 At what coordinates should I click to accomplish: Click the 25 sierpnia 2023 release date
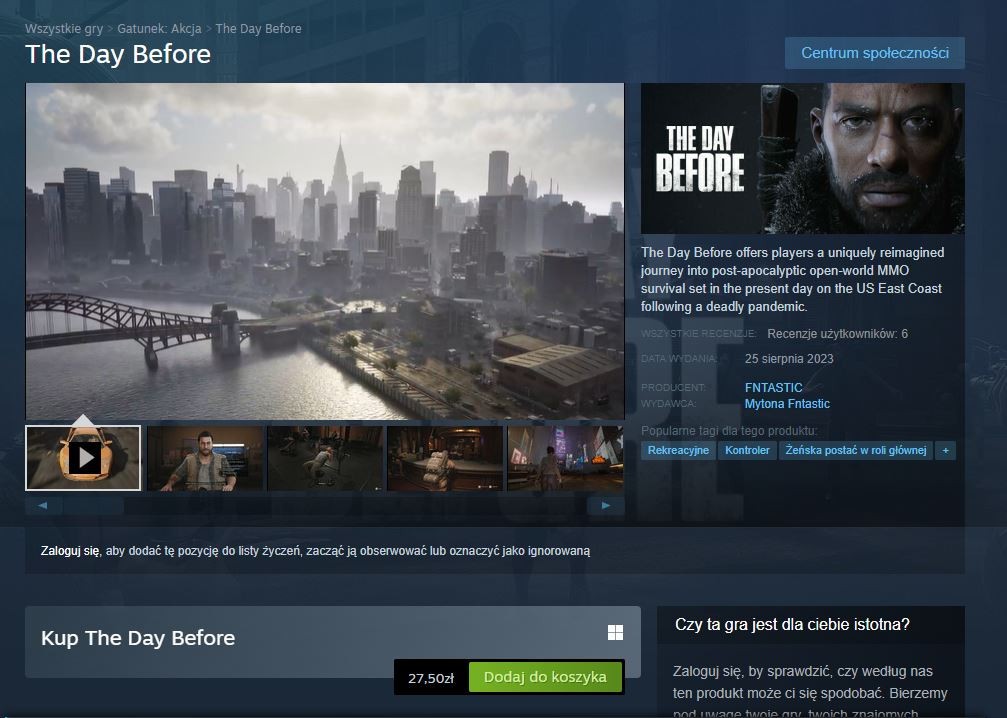click(x=789, y=358)
